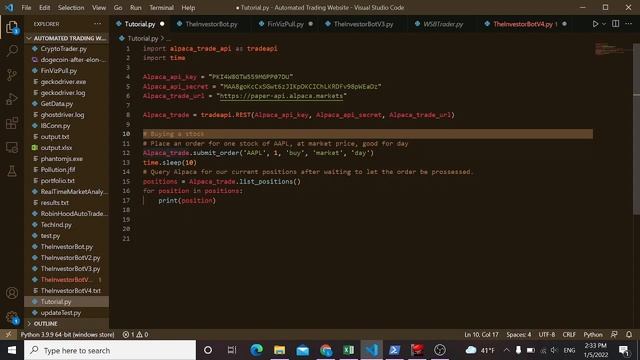Change end of line sequence CRLF
Screen dimensions: 640x360
click(569, 334)
